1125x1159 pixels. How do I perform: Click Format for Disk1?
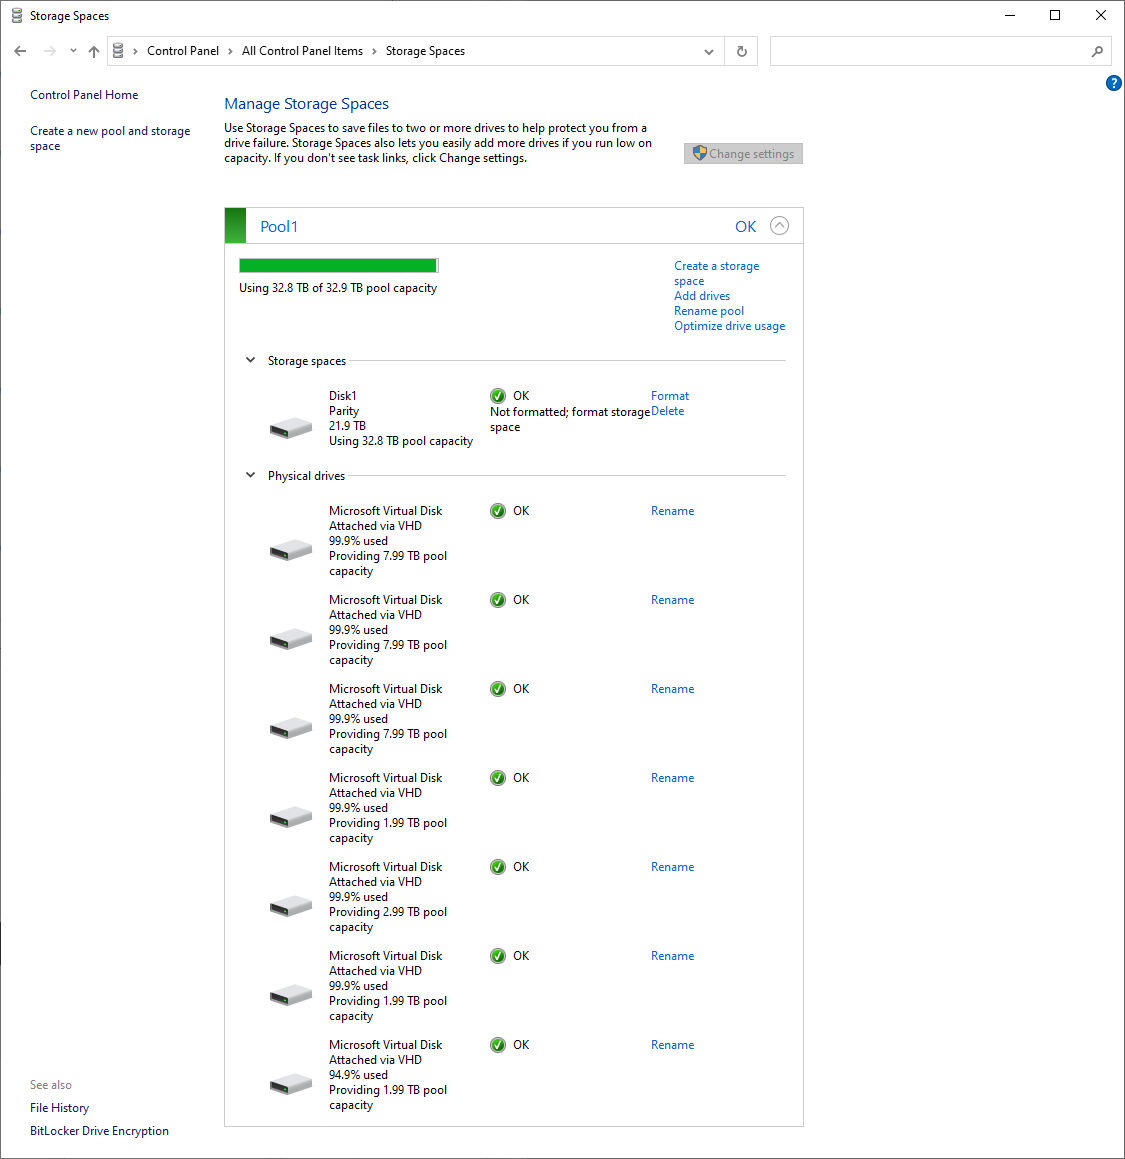tap(670, 395)
